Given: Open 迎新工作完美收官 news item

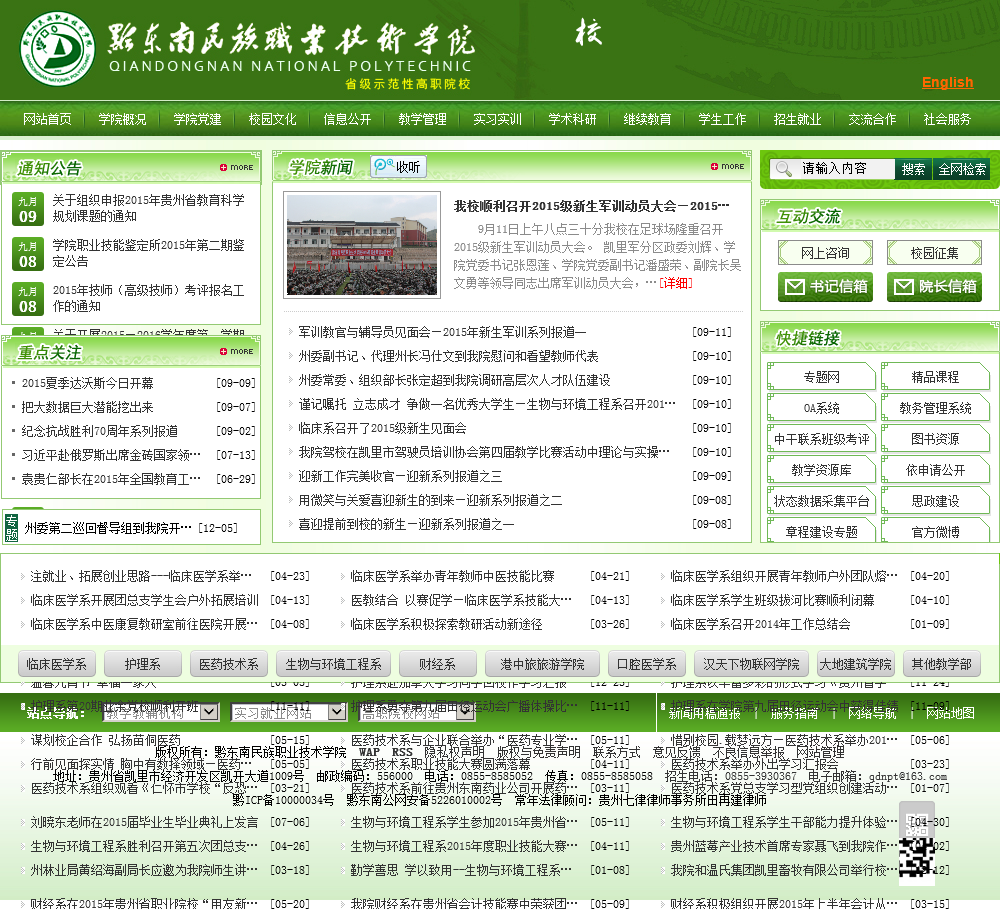Looking at the screenshot, I should click(400, 476).
